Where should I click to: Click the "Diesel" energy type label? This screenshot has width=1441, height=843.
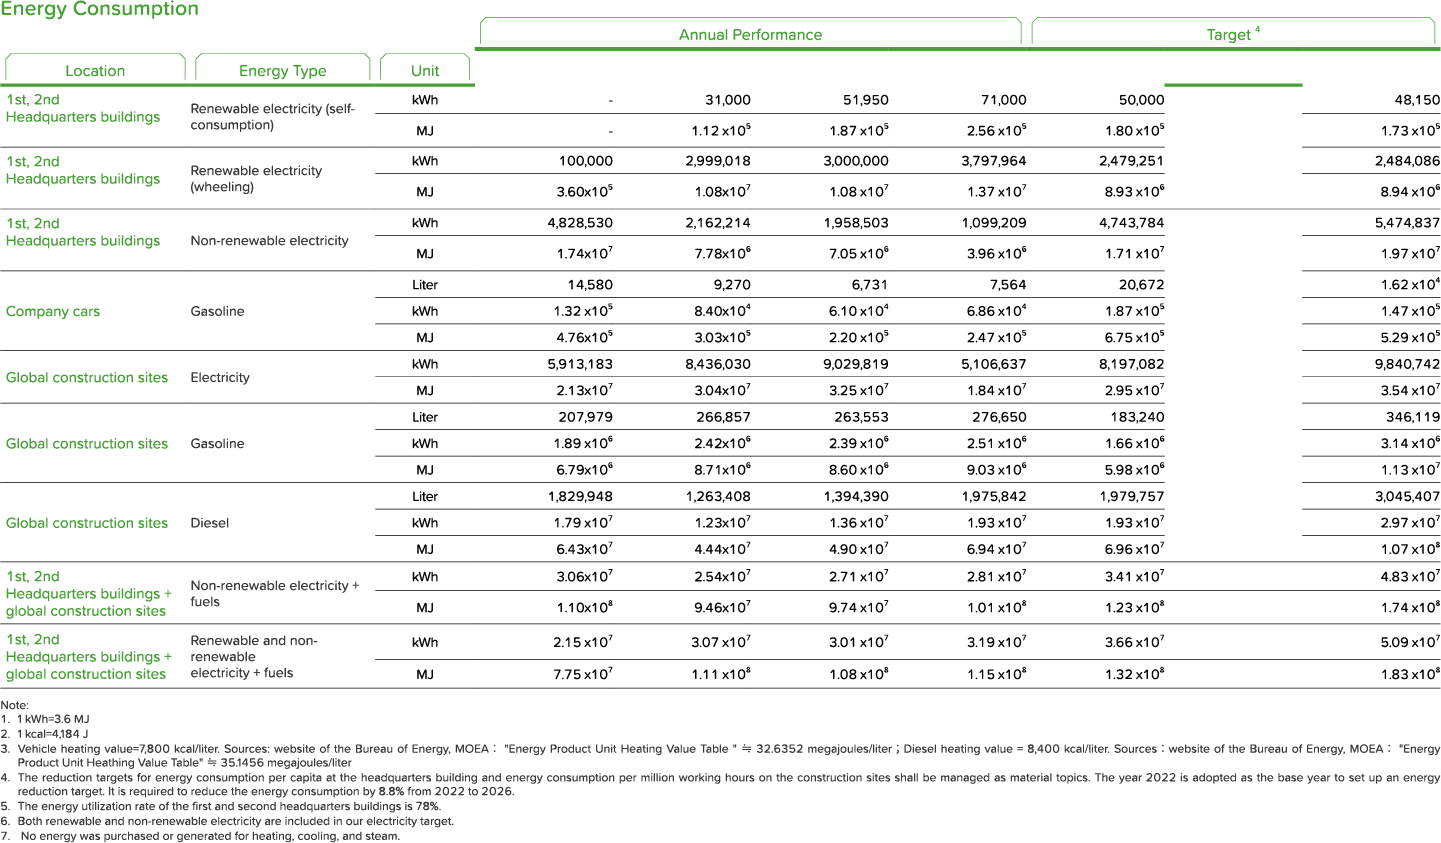[210, 523]
